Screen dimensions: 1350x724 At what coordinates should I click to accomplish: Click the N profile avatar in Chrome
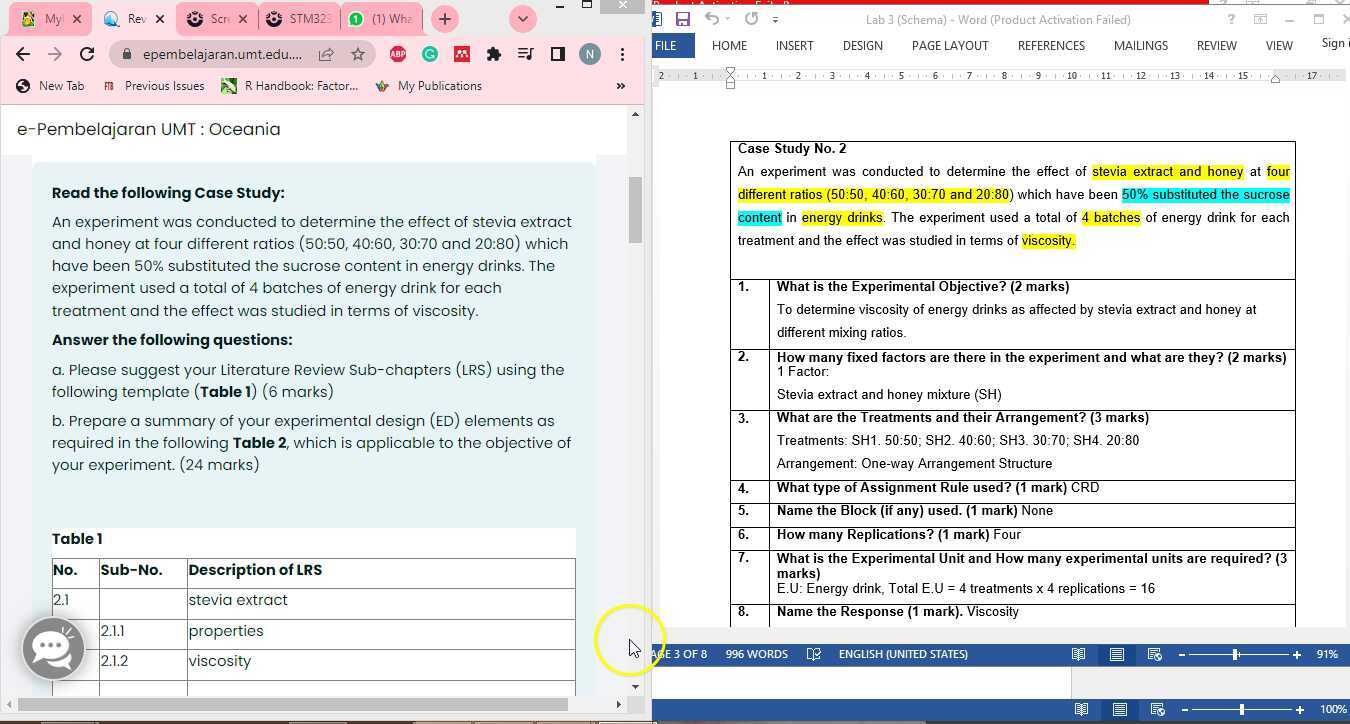(x=590, y=54)
